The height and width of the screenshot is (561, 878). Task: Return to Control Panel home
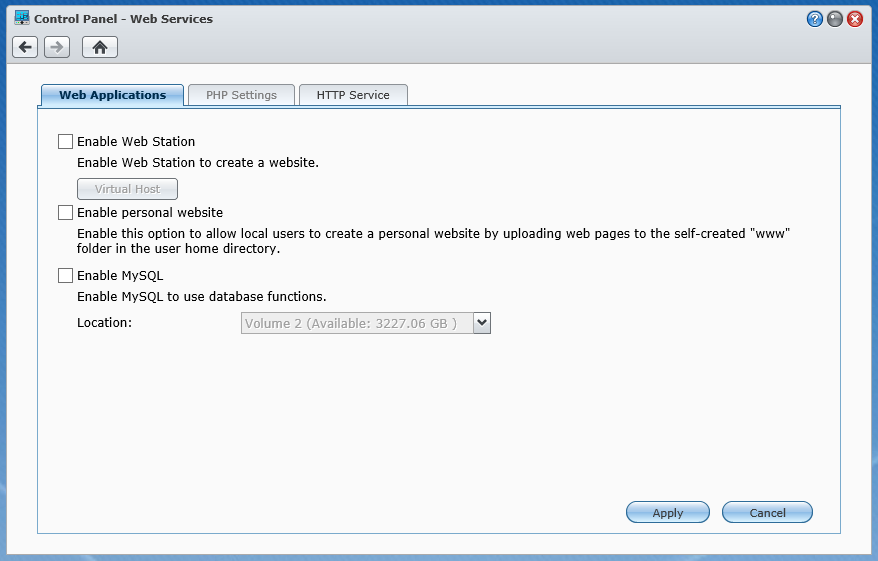click(100, 47)
